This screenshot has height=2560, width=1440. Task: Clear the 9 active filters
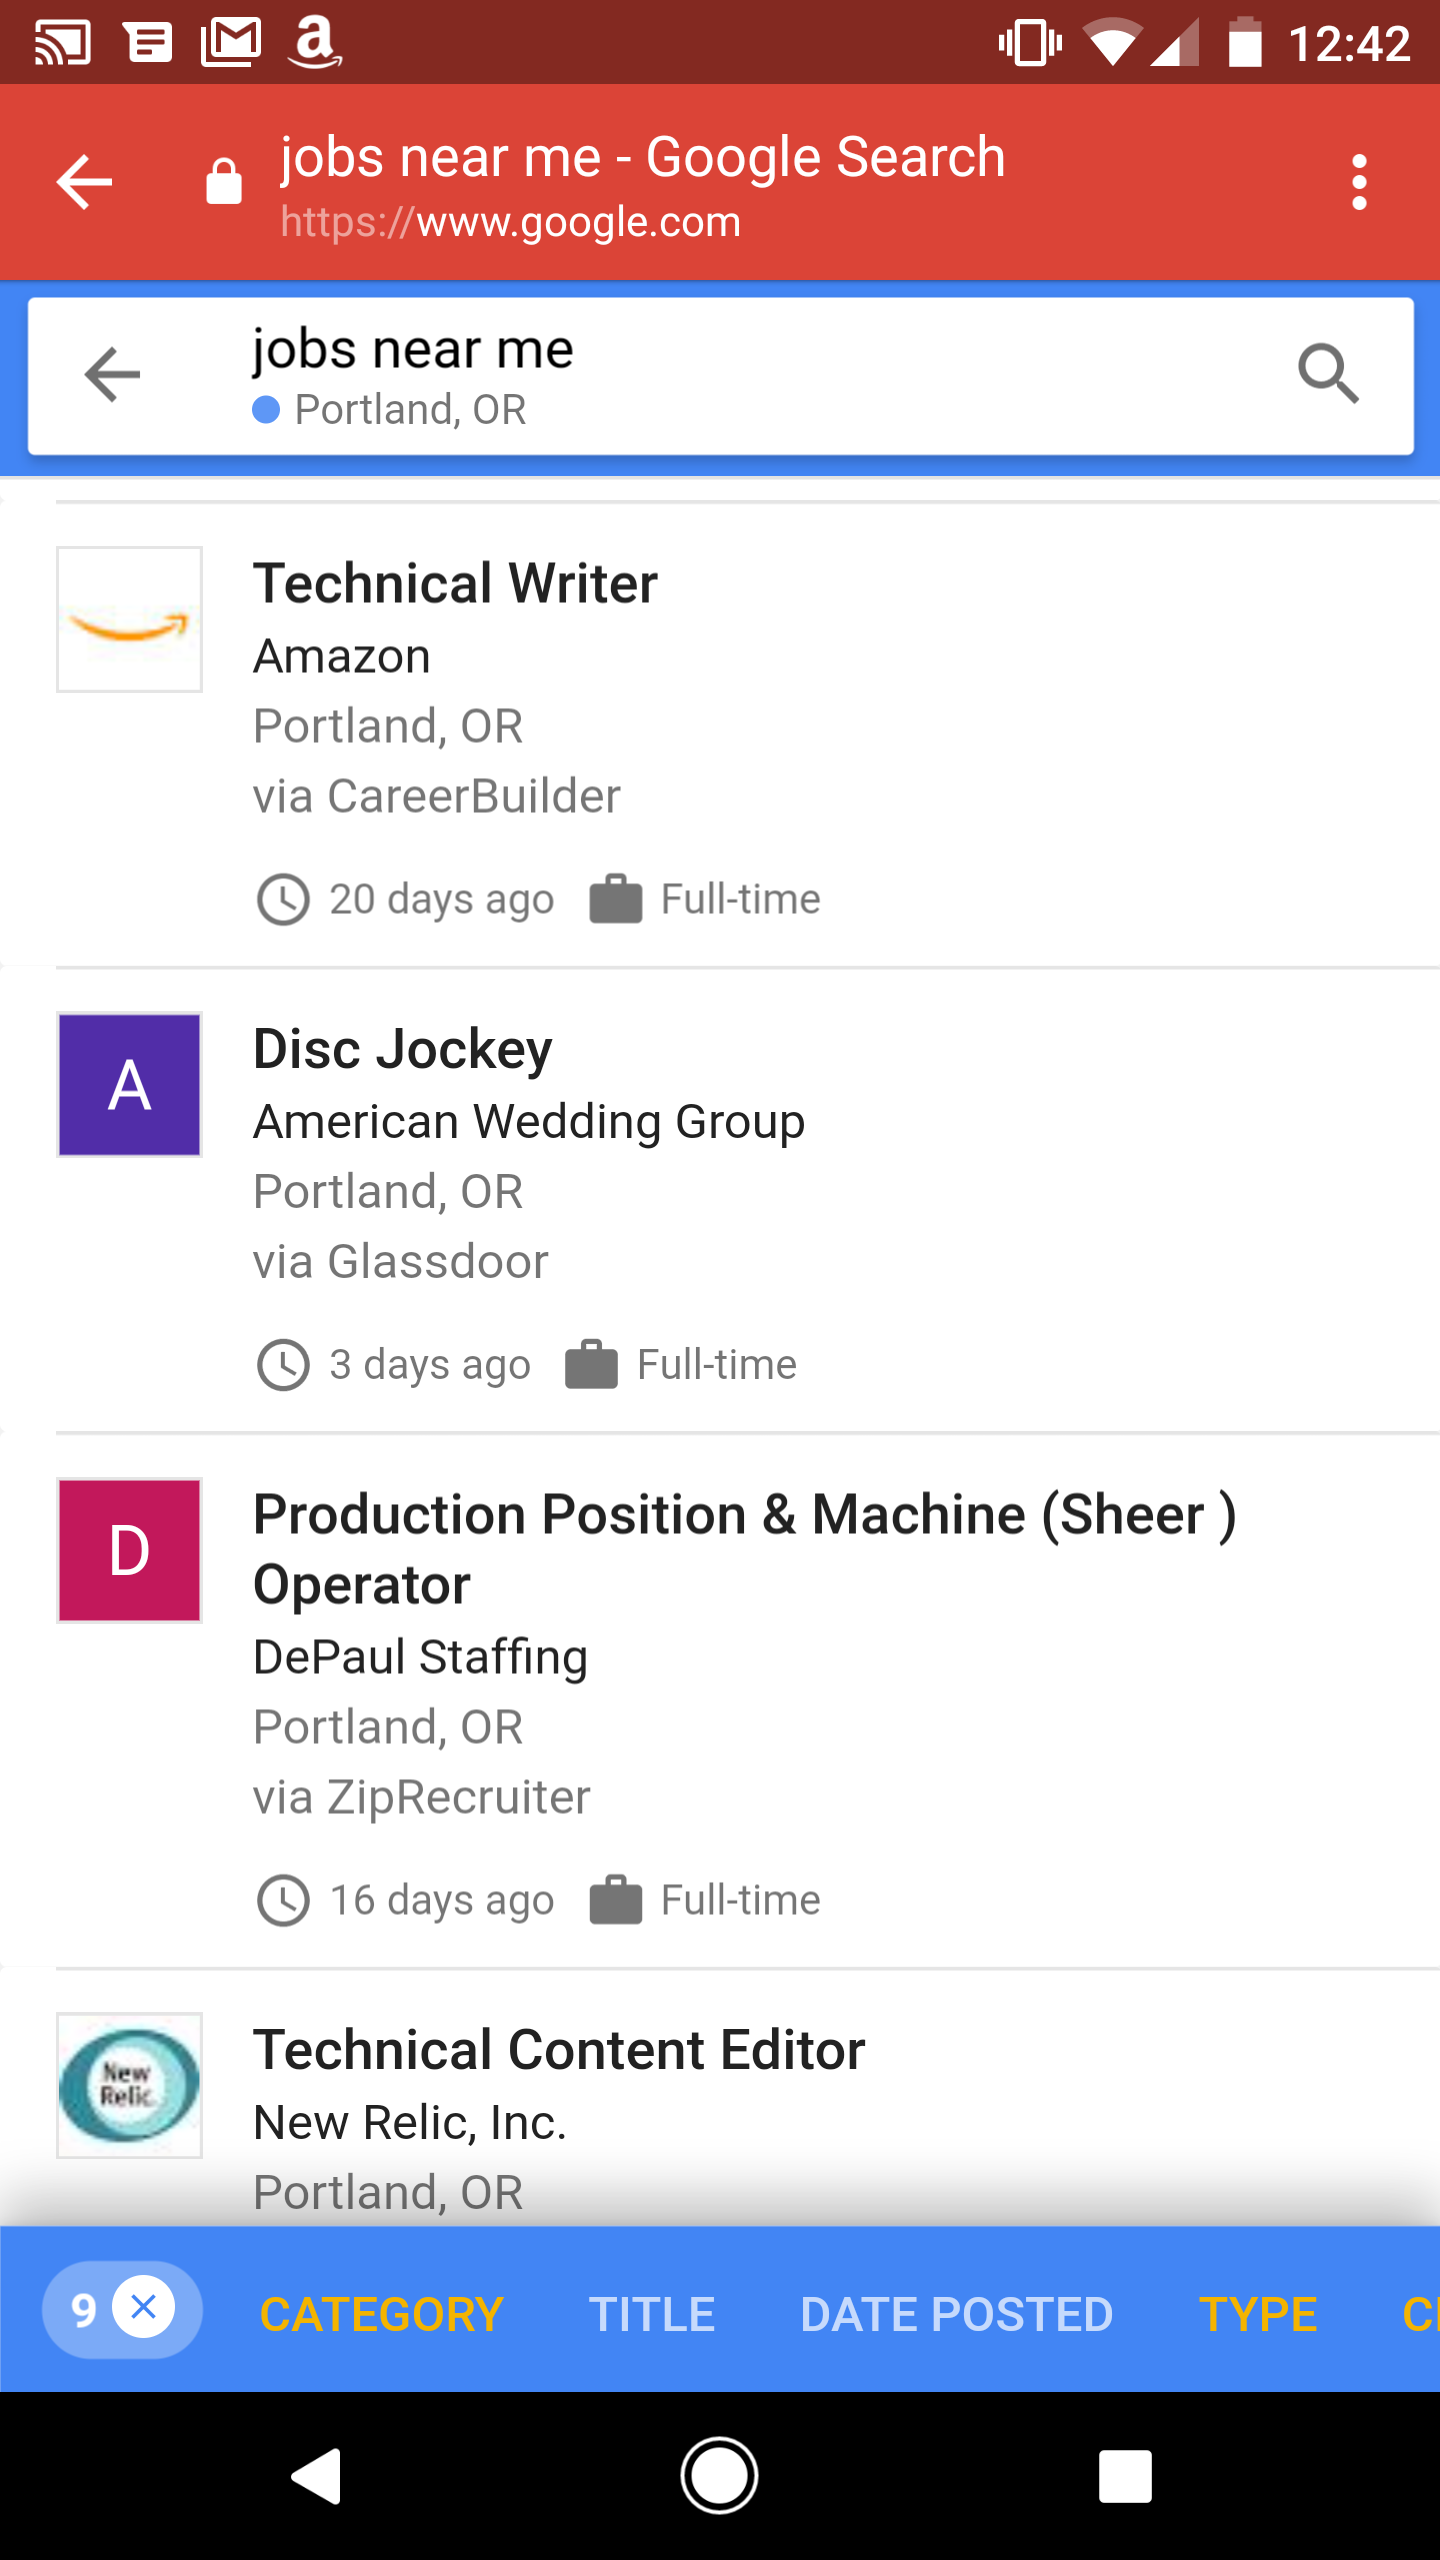pos(144,2308)
